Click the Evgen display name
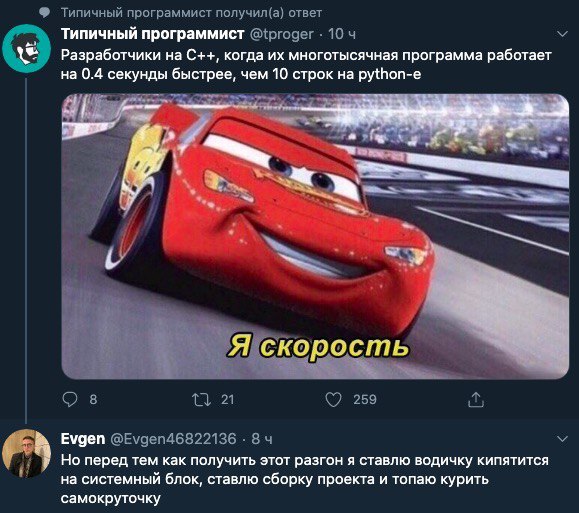The width and height of the screenshot is (579, 513). pyautogui.click(x=83, y=439)
